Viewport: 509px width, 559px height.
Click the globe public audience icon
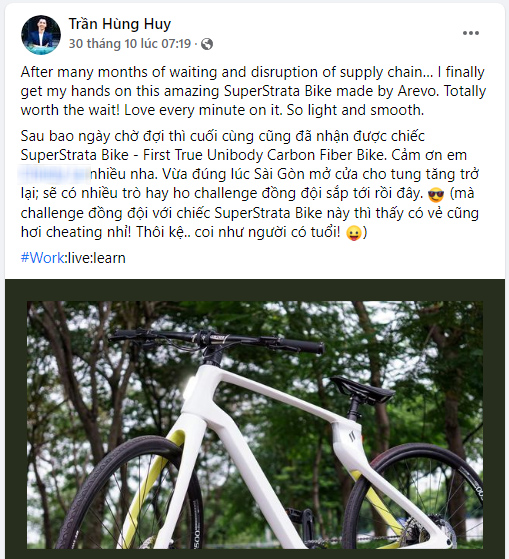tap(207, 44)
